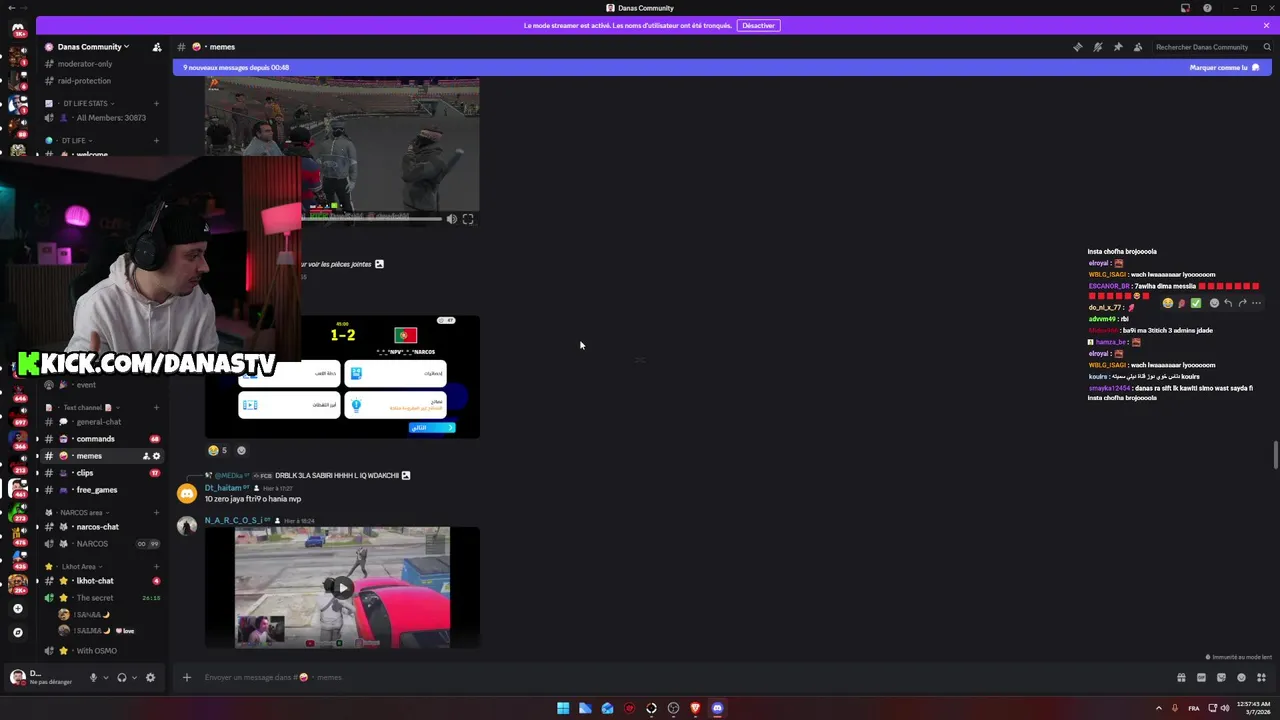The width and height of the screenshot is (1280, 720).
Task: Add reaction icon under football image
Action: pyautogui.click(x=241, y=450)
